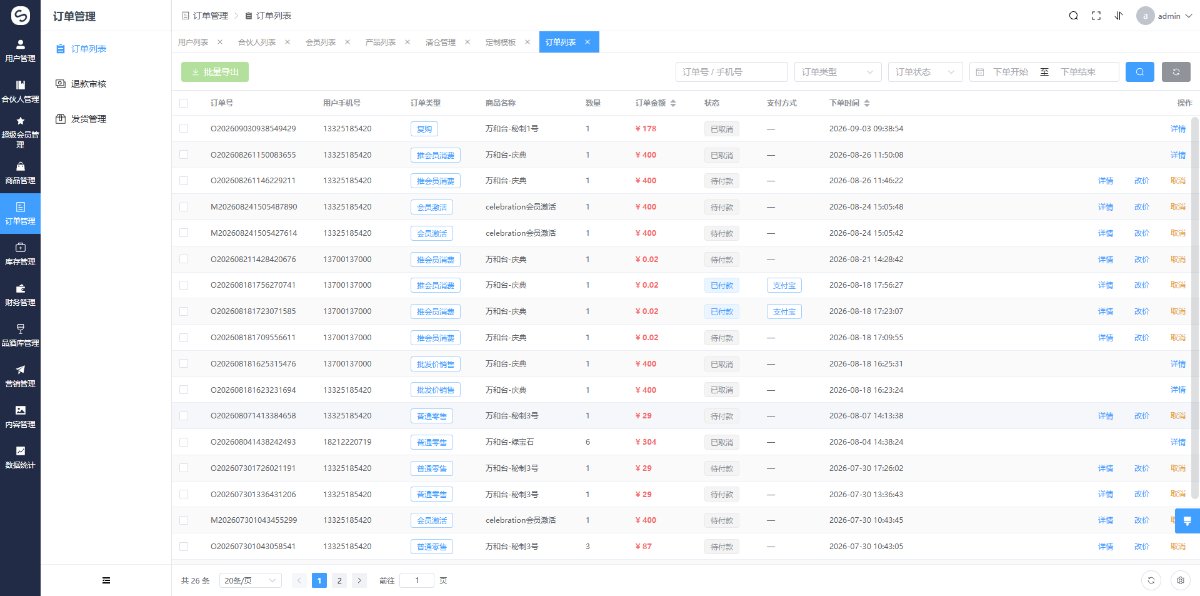1200x596 pixels.
Task: Open 数据统计 chart icon in sidebar
Action: pyautogui.click(x=20, y=451)
